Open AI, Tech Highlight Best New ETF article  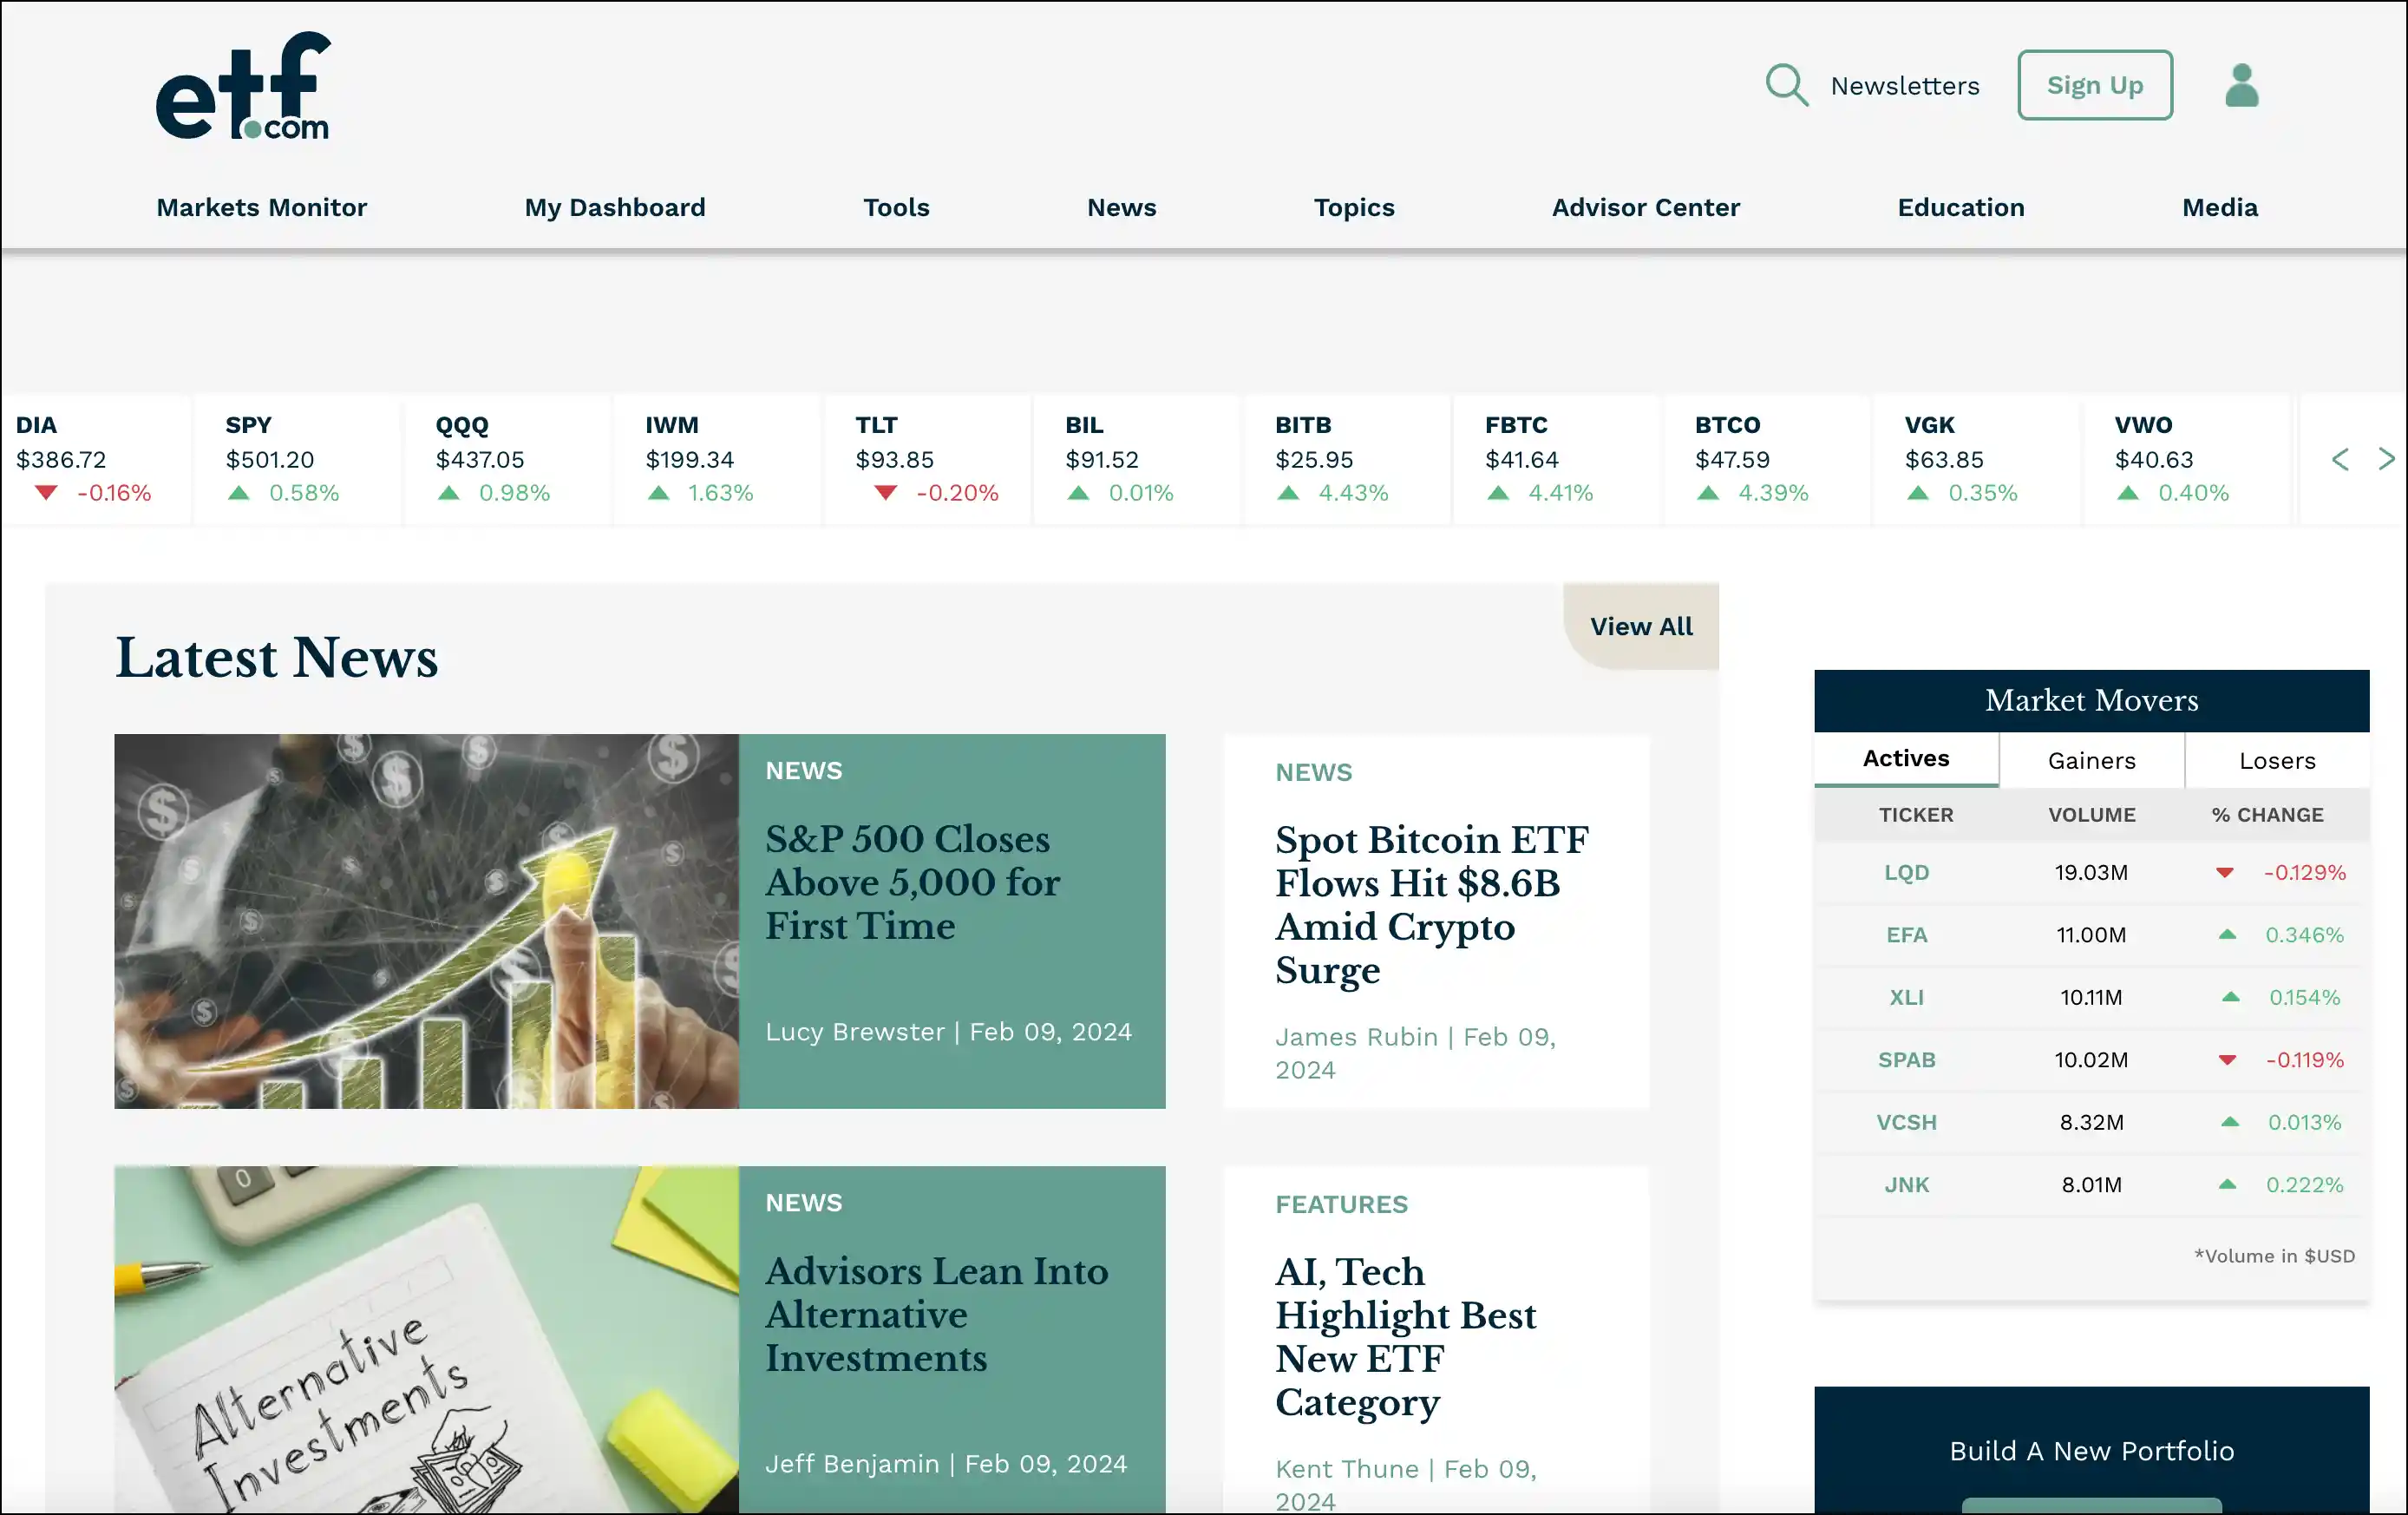click(1405, 1337)
